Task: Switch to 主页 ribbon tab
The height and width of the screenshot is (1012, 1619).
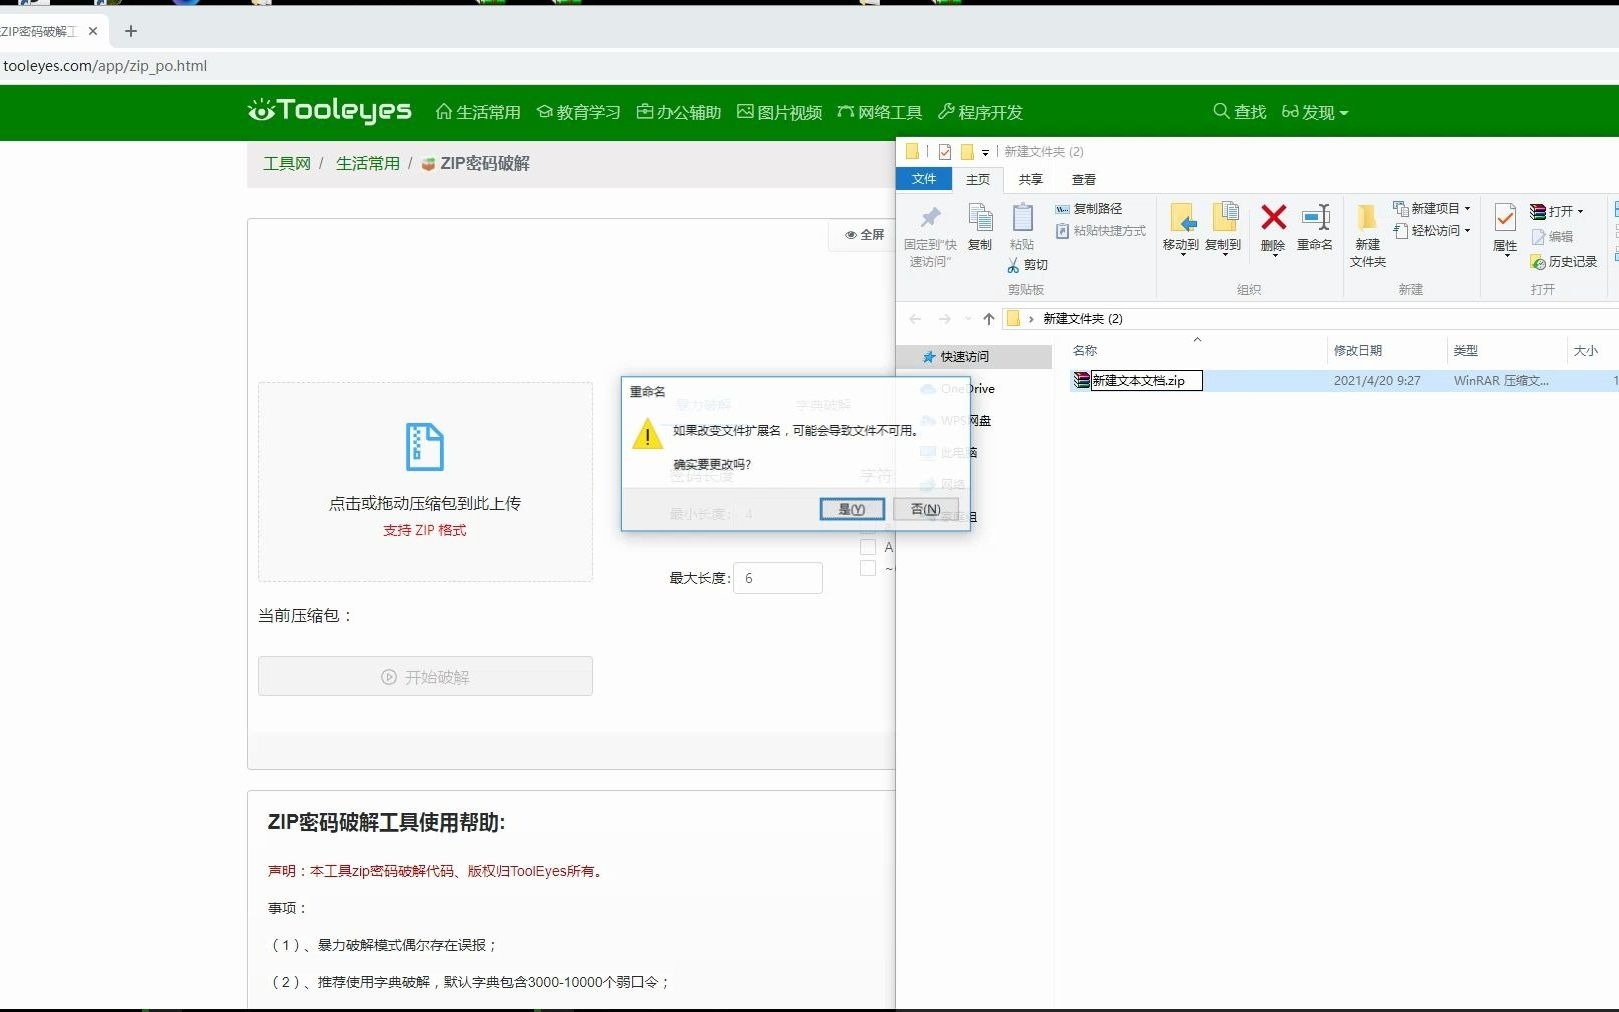Action: 978,179
